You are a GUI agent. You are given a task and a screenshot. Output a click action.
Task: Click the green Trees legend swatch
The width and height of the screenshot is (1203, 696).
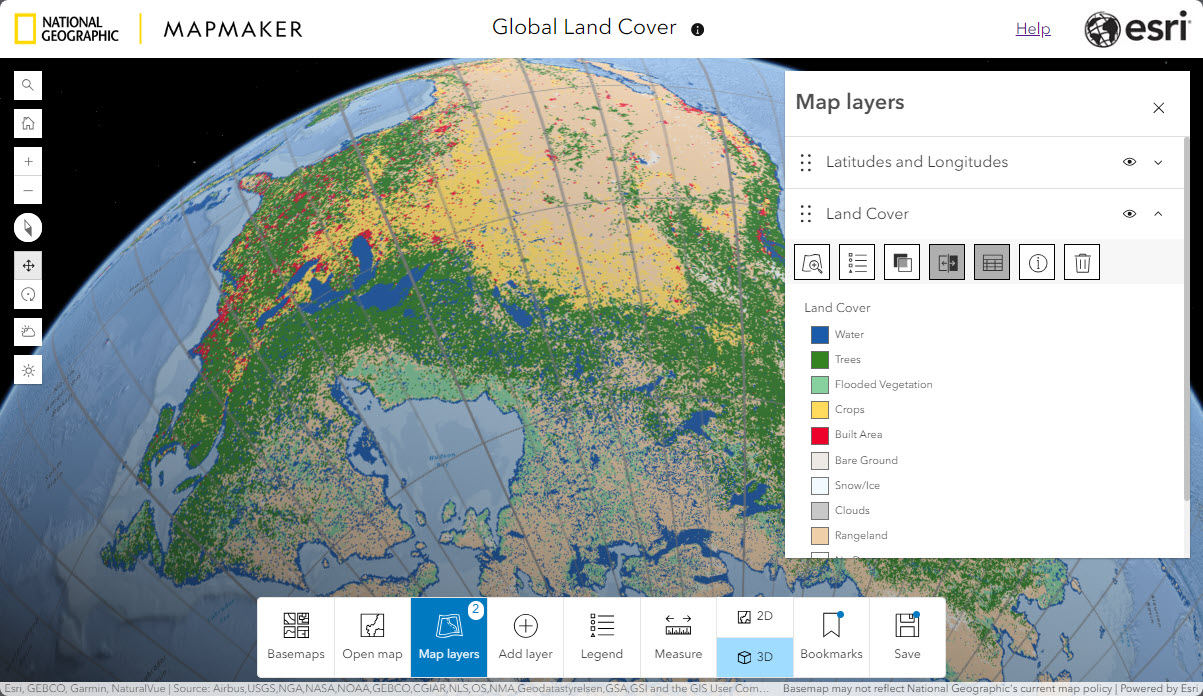820,360
